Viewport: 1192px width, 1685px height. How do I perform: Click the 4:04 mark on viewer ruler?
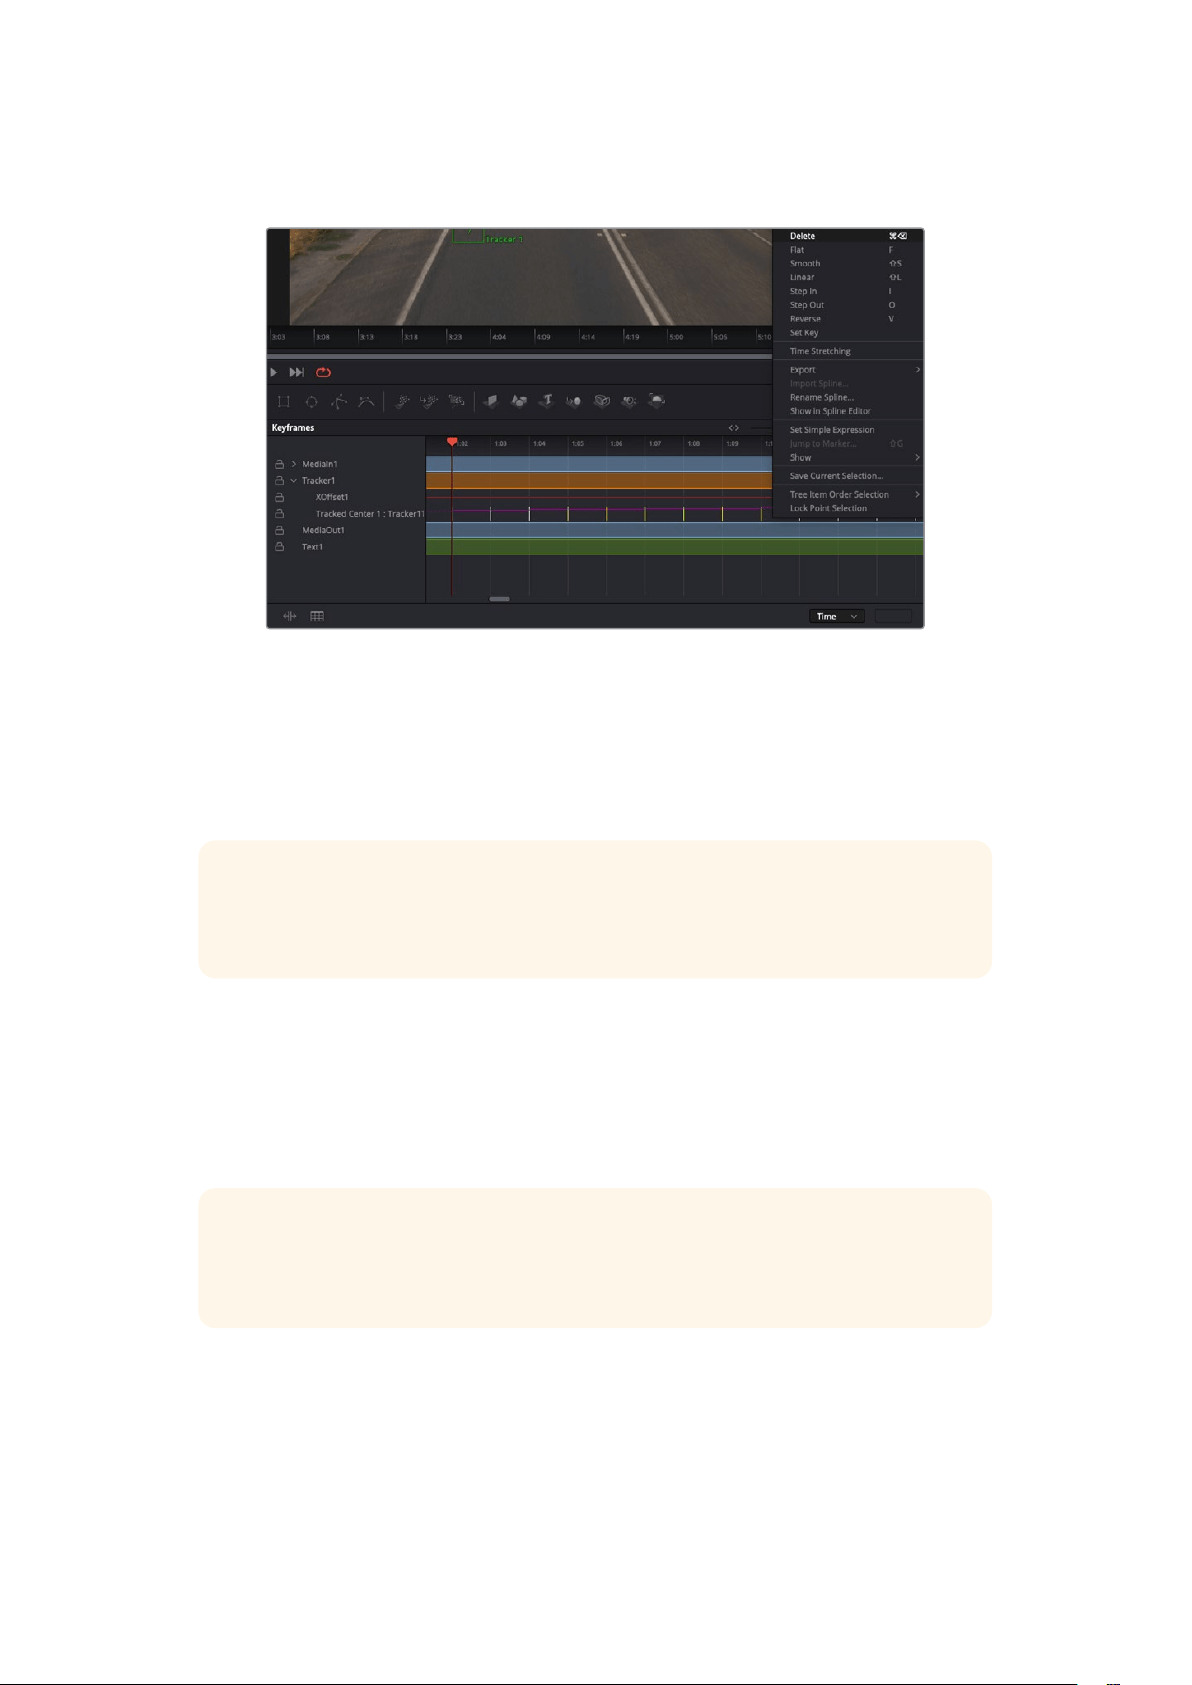499,337
